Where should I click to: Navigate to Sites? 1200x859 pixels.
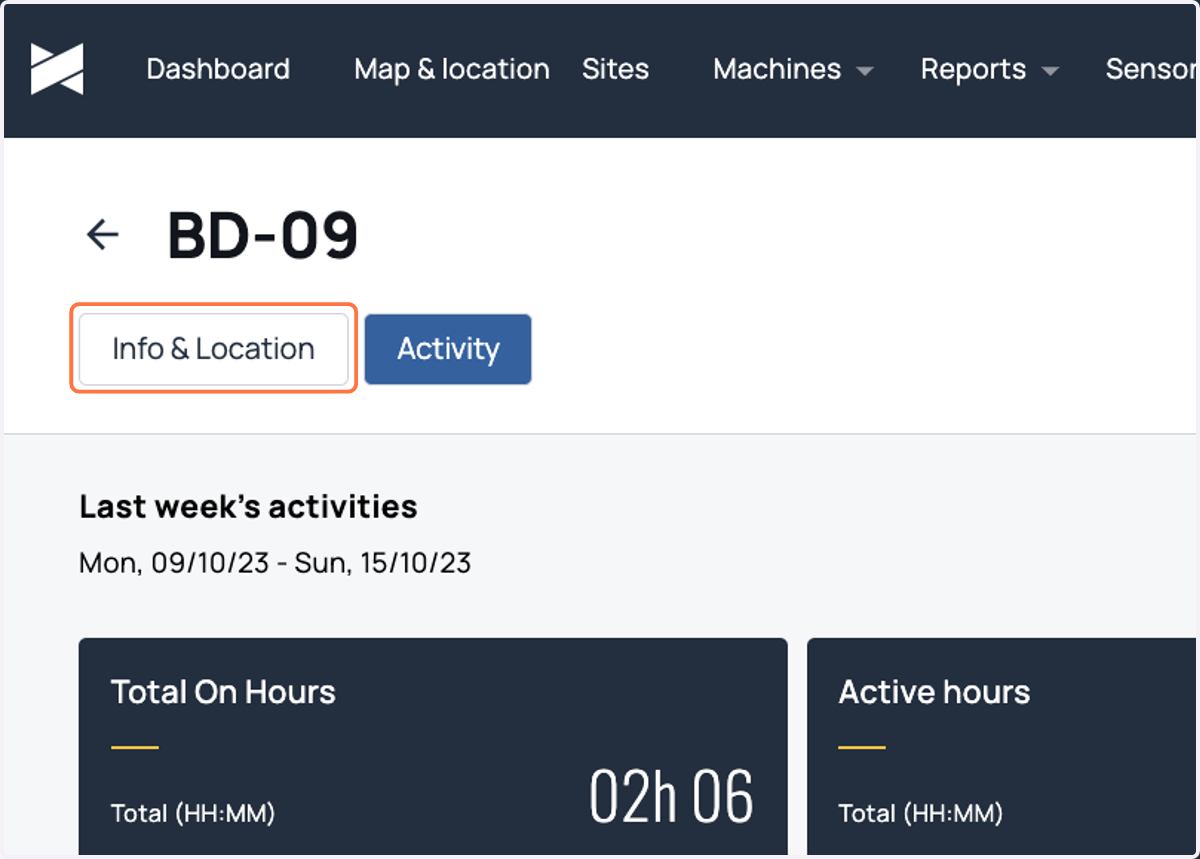[x=615, y=69]
